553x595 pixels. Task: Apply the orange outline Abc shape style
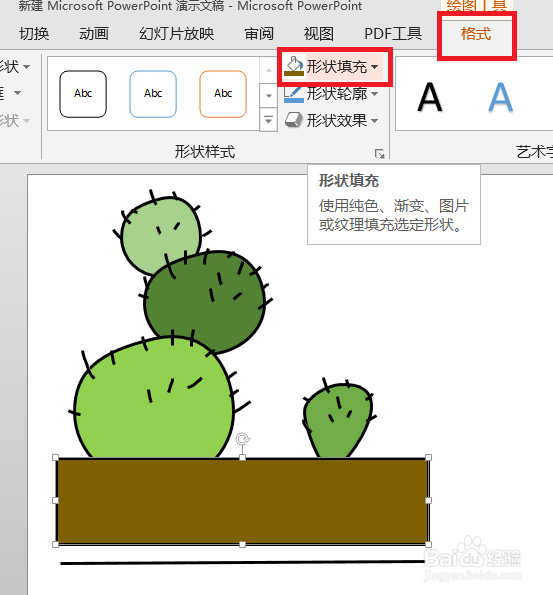(223, 94)
